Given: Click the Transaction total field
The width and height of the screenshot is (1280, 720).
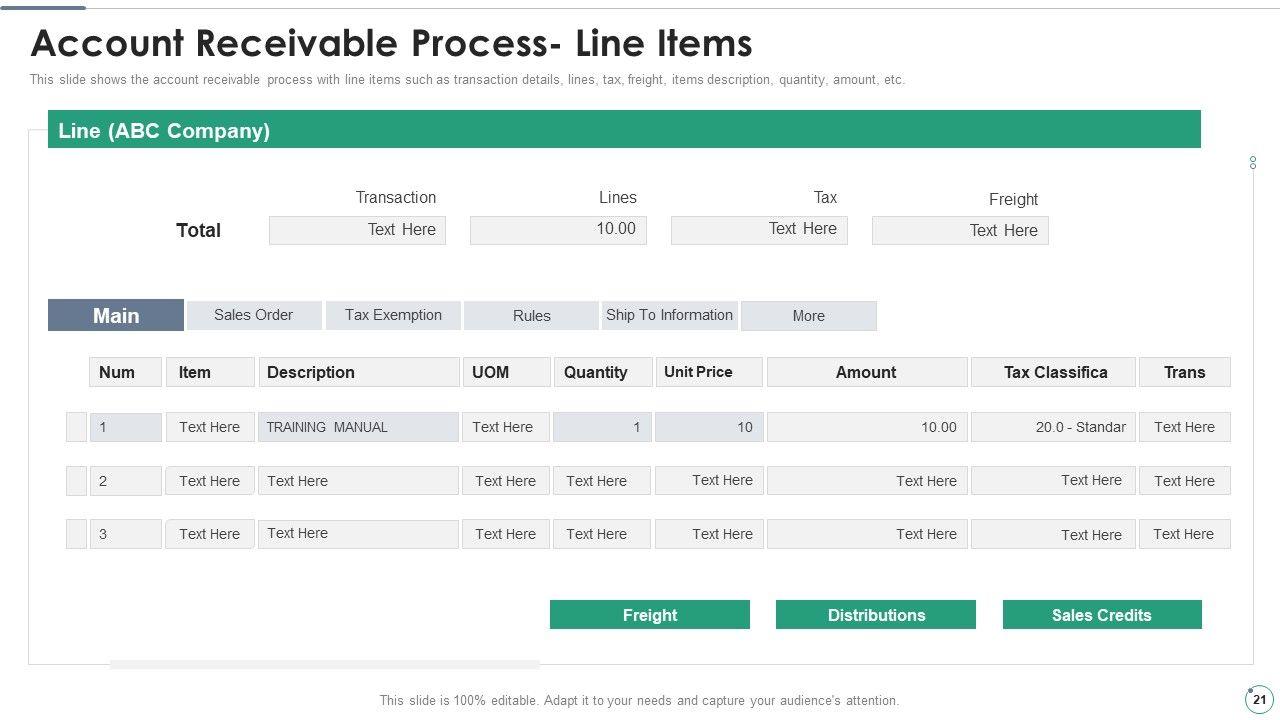Looking at the screenshot, I should tap(357, 230).
